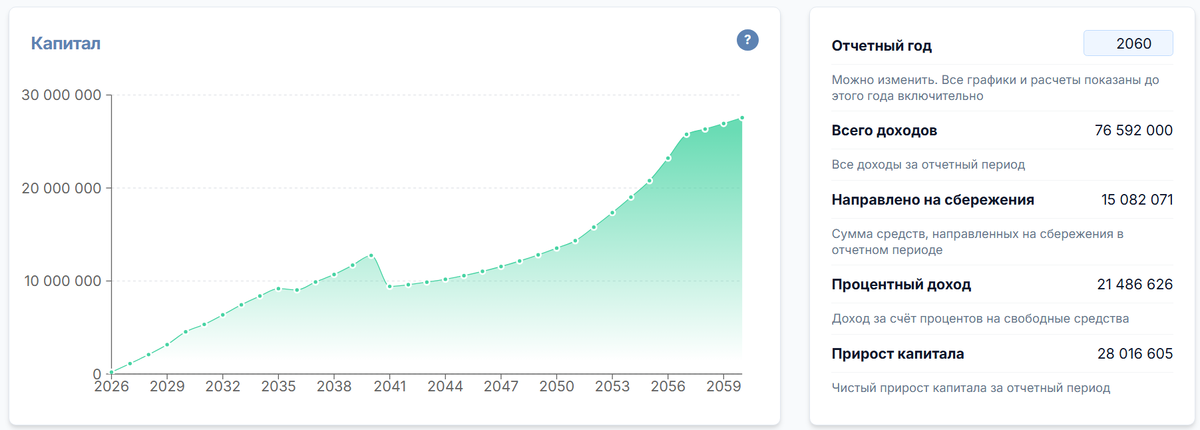Select the Прирост капитала value 28 016 605

tap(1133, 354)
